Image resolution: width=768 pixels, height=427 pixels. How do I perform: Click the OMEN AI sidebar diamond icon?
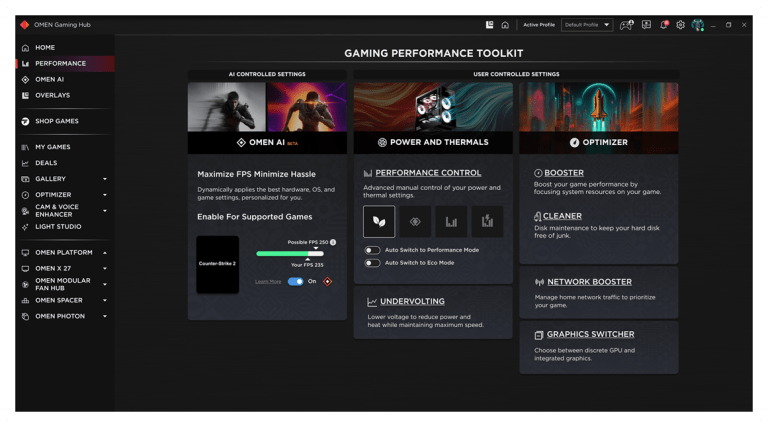25,80
